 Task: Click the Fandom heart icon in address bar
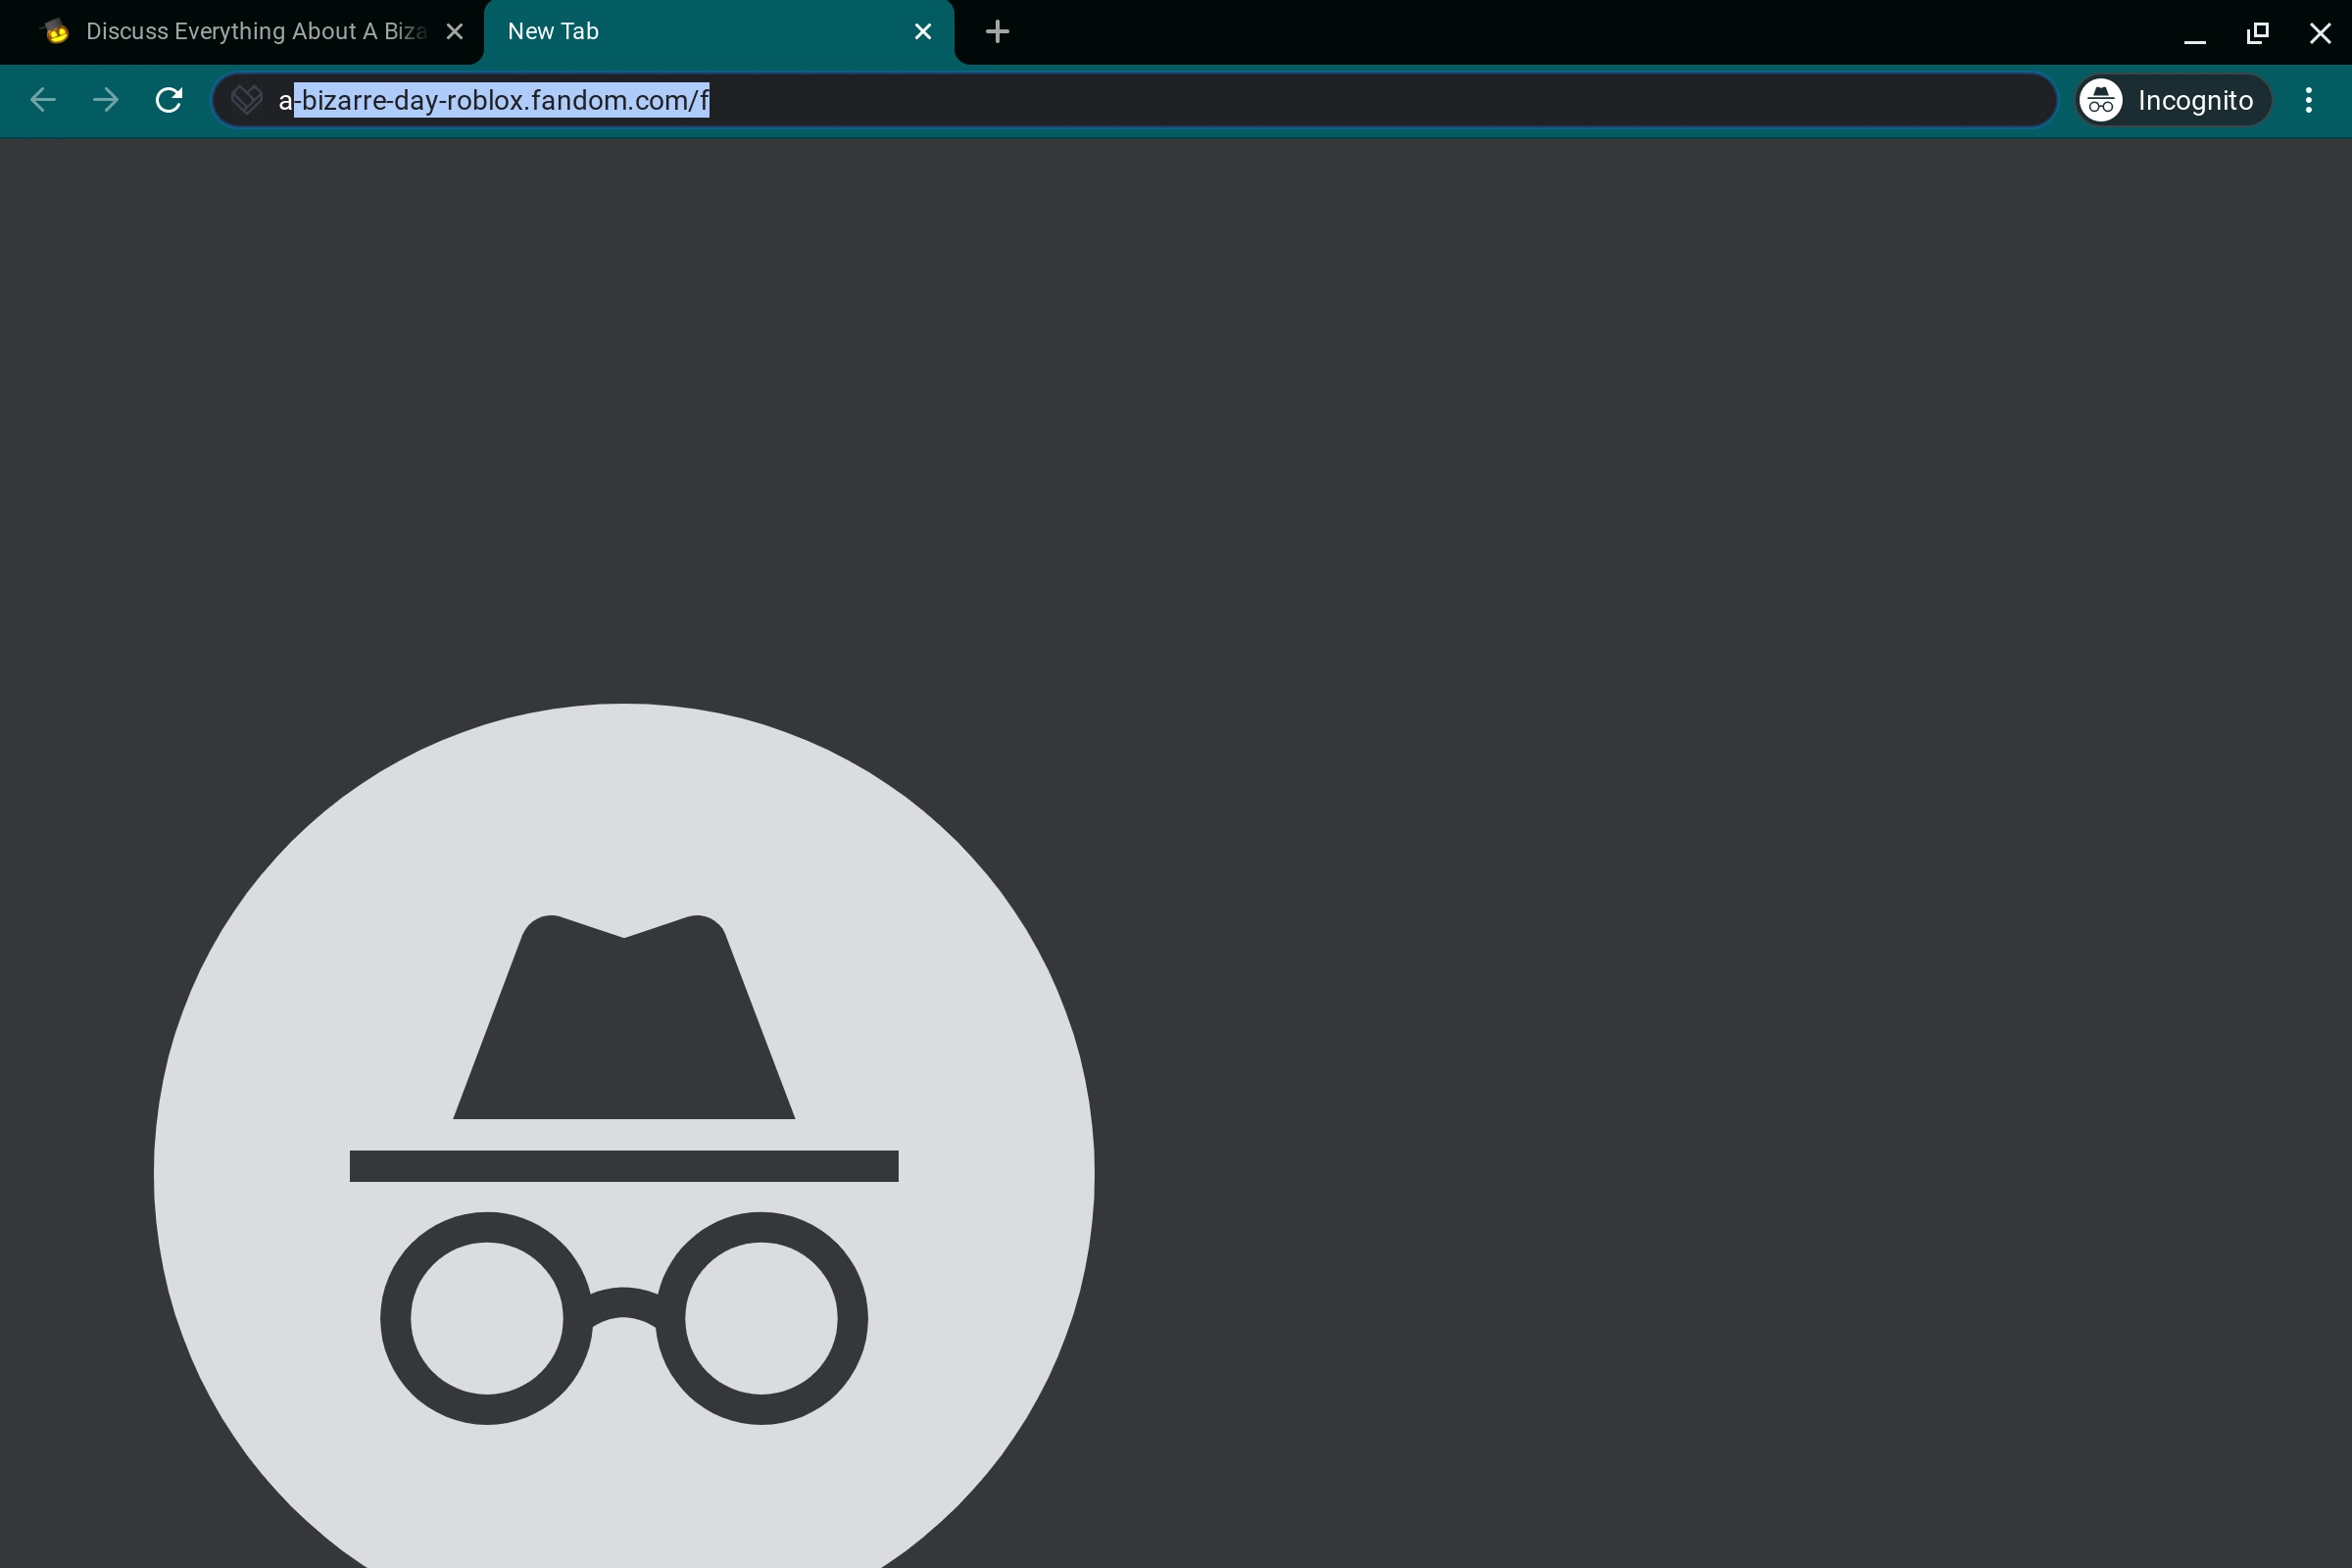pos(246,100)
